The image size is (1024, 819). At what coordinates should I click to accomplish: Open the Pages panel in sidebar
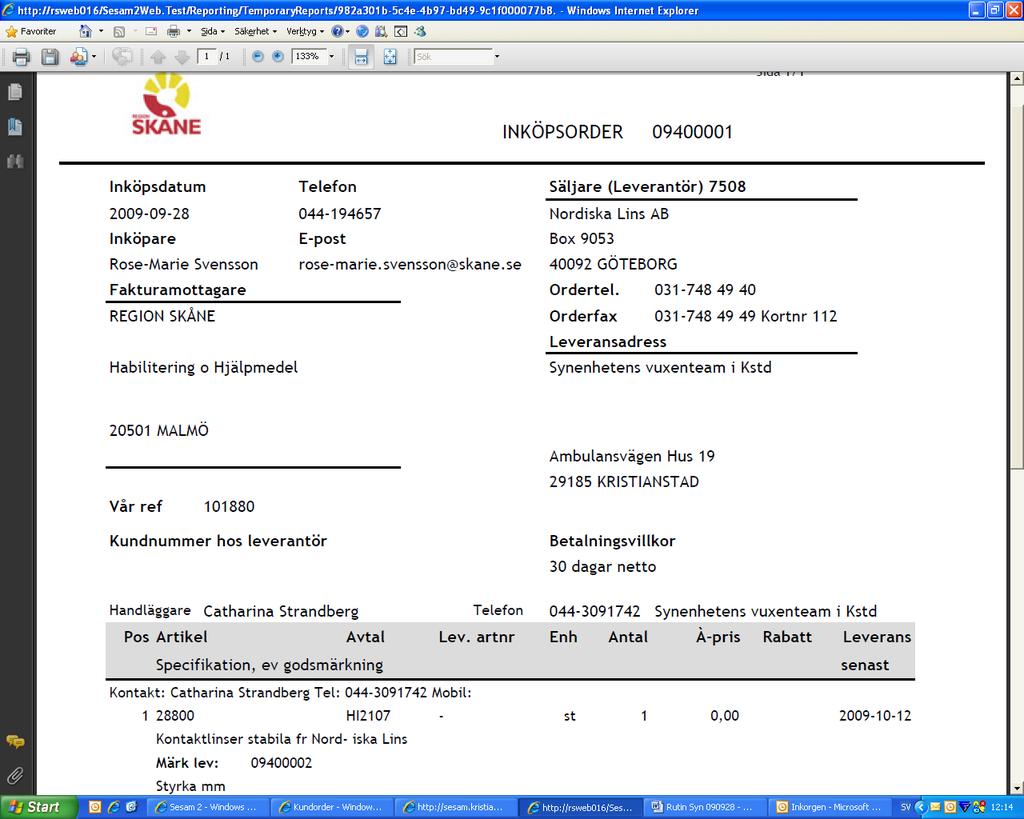click(x=15, y=92)
